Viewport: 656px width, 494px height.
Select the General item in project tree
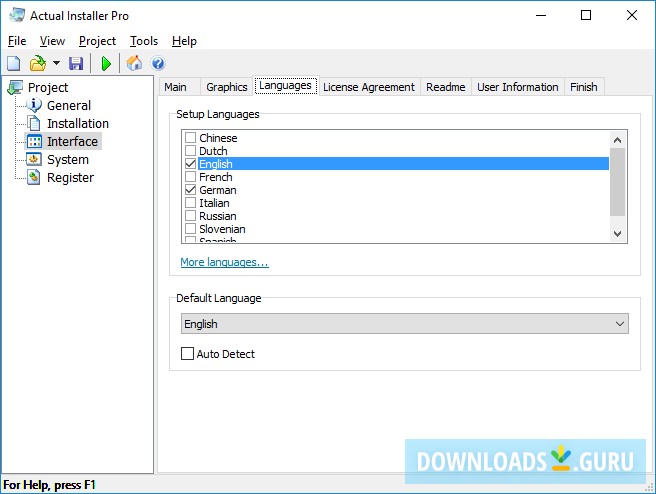(x=68, y=105)
